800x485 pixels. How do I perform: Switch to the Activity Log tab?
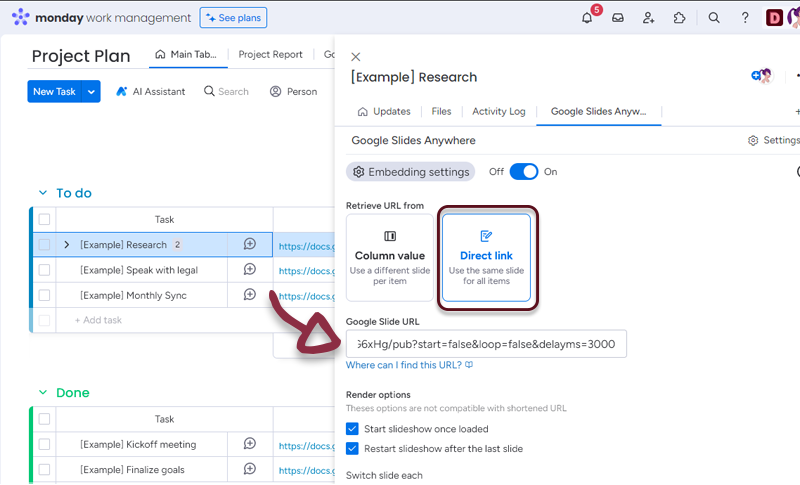[498, 112]
